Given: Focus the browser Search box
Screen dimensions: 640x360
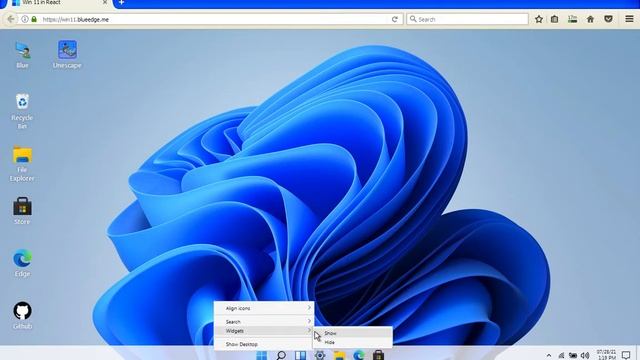Looking at the screenshot, I should coord(467,19).
